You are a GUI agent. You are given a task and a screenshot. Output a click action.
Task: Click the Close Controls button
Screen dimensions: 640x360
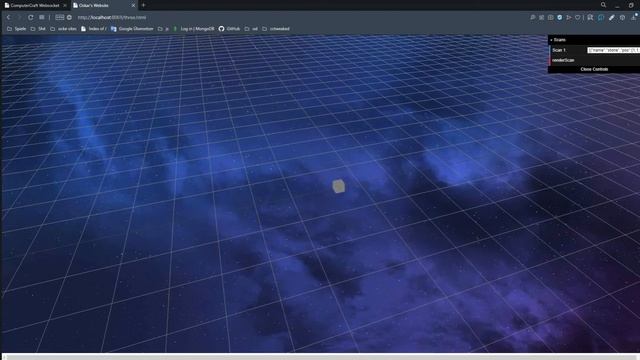click(x=594, y=69)
